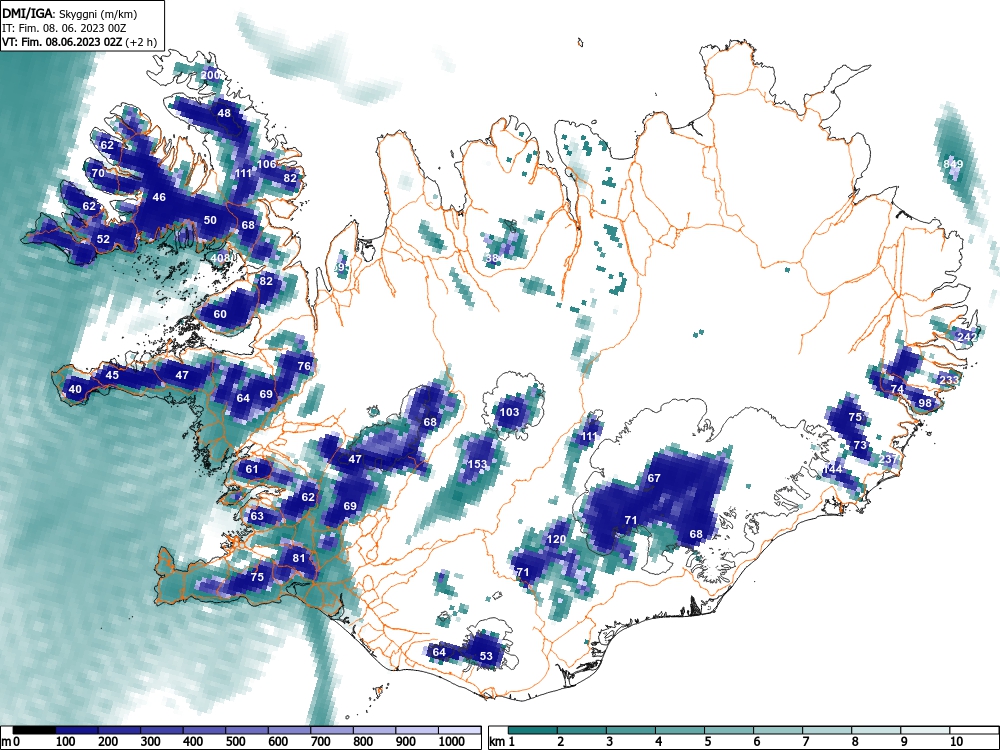The width and height of the screenshot is (1000, 750).
Task: Click the visibility value '53' in the south
Action: tap(486, 656)
